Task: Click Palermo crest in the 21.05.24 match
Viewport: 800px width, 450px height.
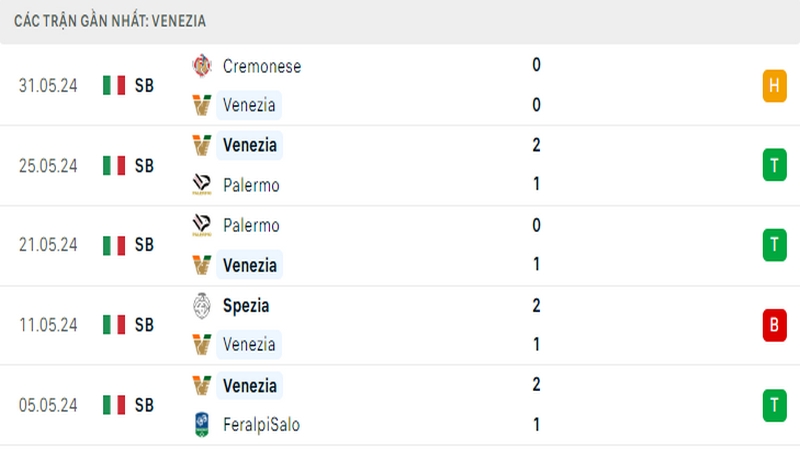Action: (202, 225)
